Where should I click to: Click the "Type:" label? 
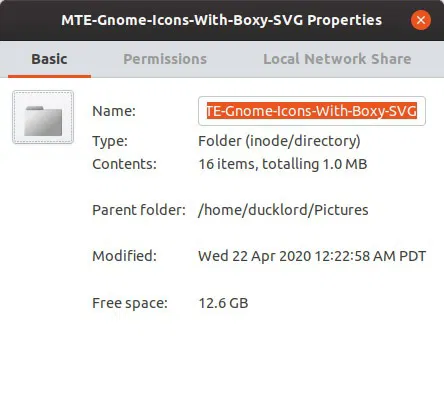[x=110, y=141]
